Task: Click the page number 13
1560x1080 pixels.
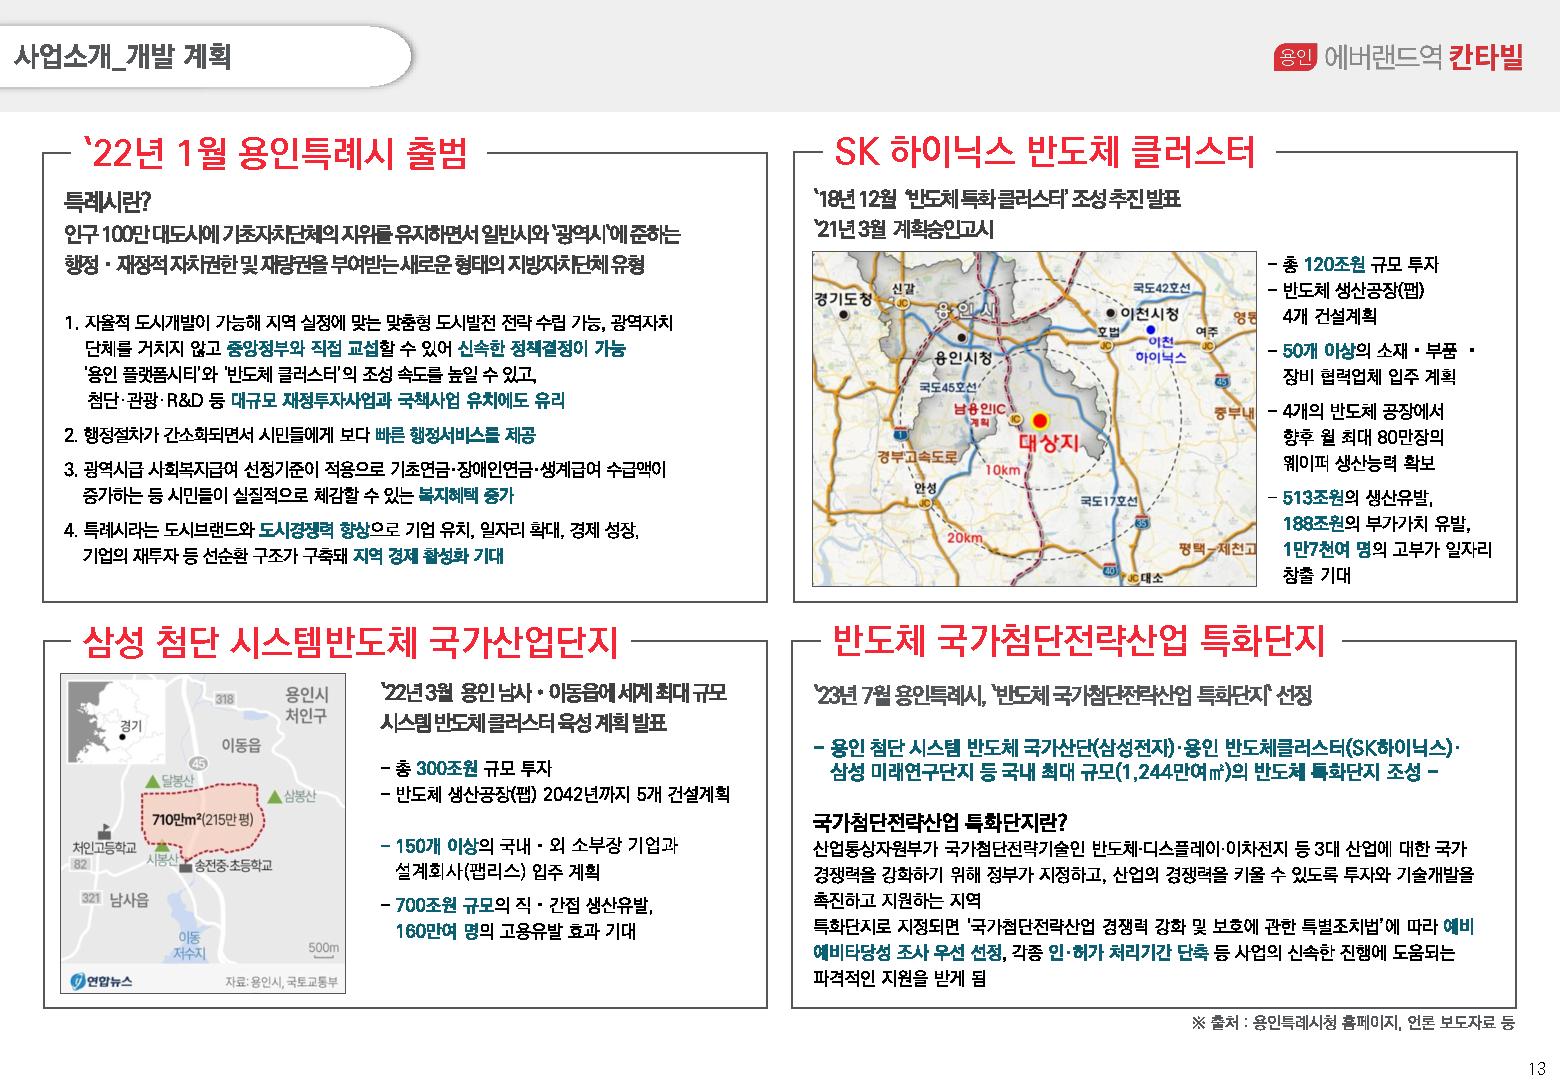Action: [1537, 1067]
